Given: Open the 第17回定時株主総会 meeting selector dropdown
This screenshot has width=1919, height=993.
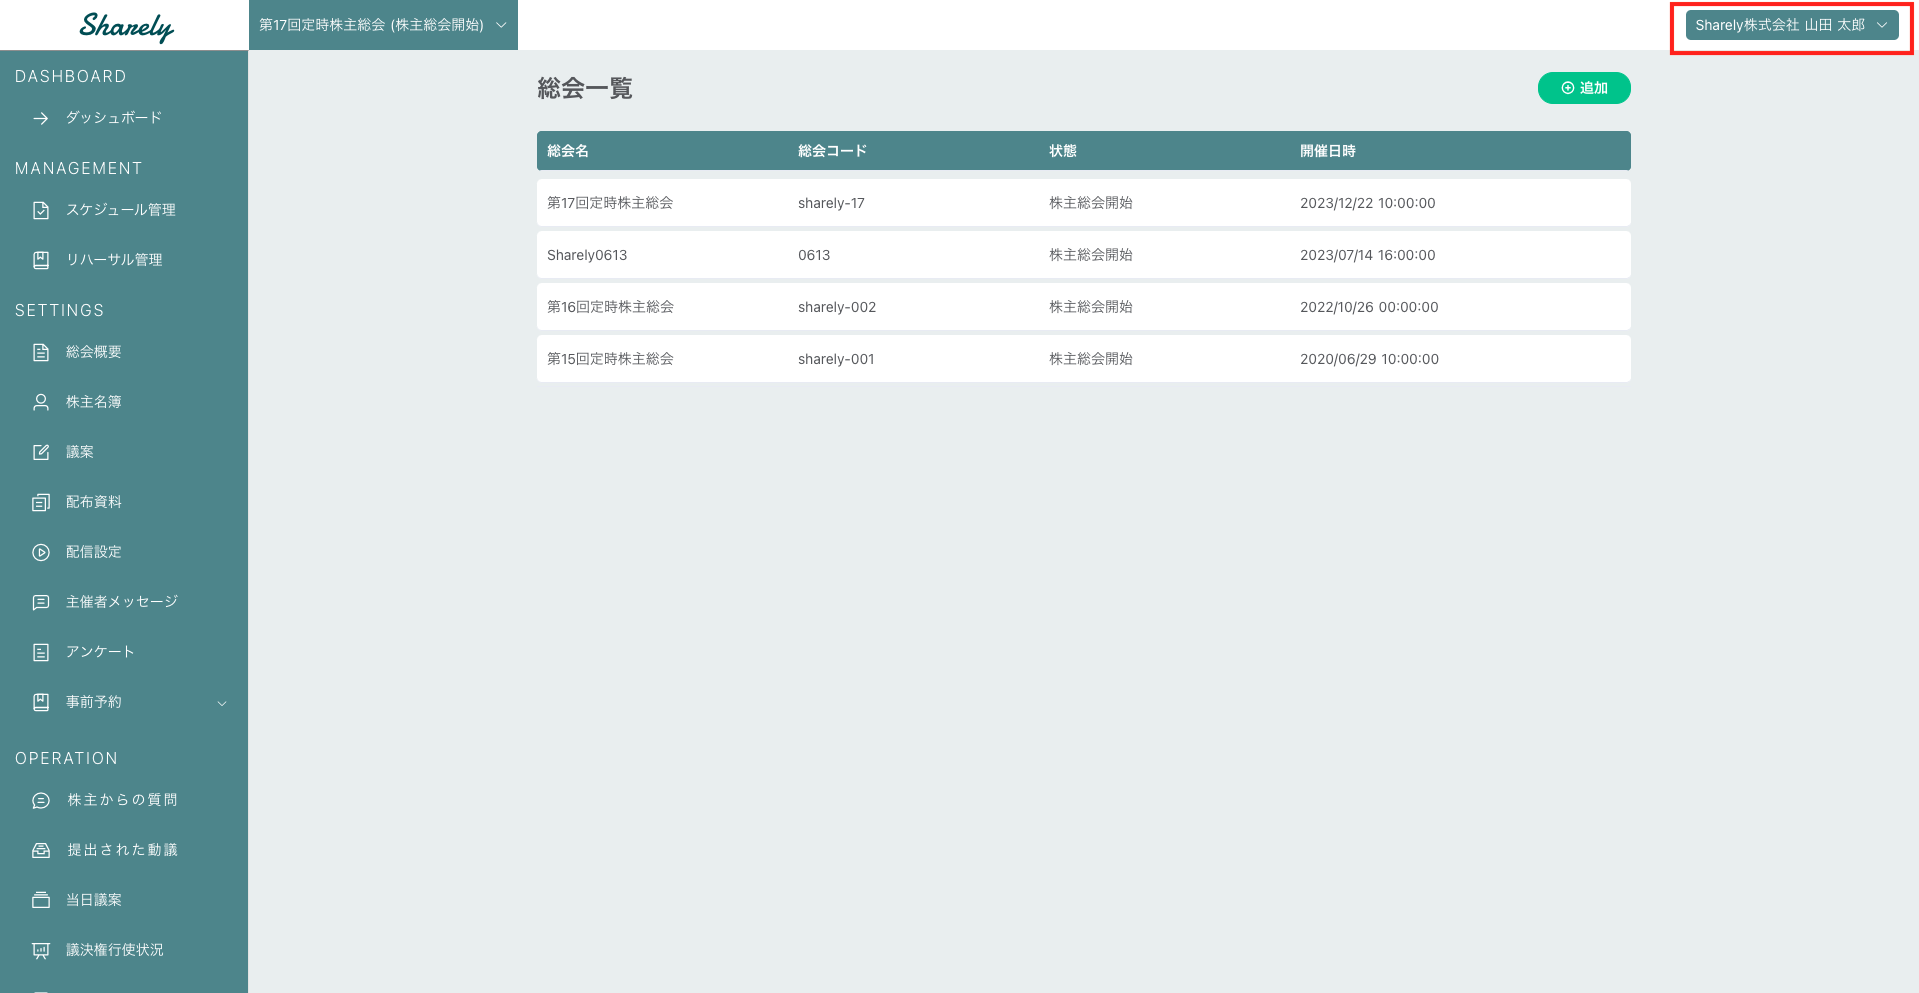Looking at the screenshot, I should tap(383, 25).
